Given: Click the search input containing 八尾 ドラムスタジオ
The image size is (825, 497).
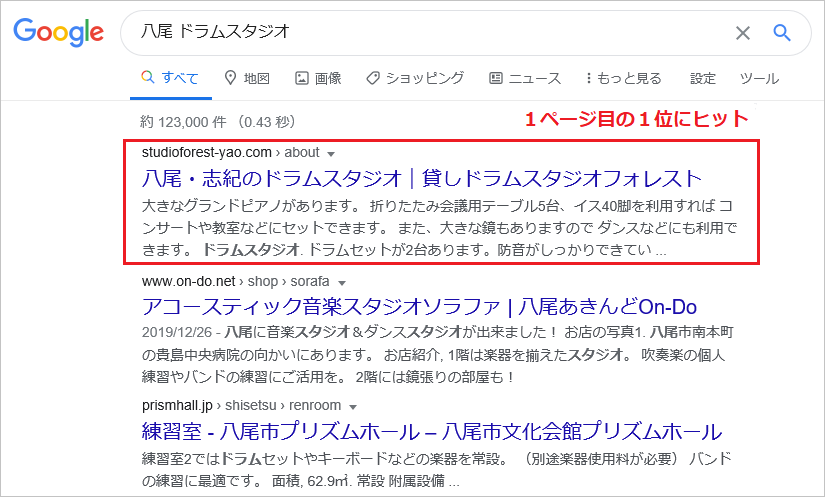Looking at the screenshot, I should [420, 33].
